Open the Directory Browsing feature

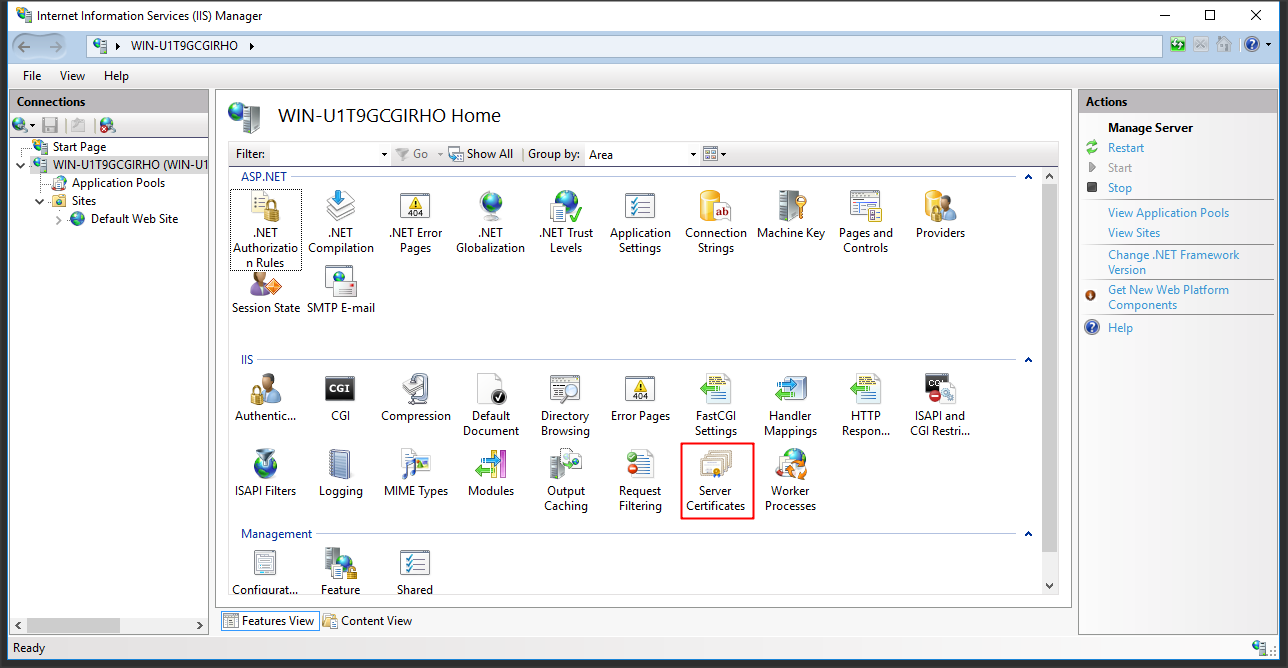[565, 405]
